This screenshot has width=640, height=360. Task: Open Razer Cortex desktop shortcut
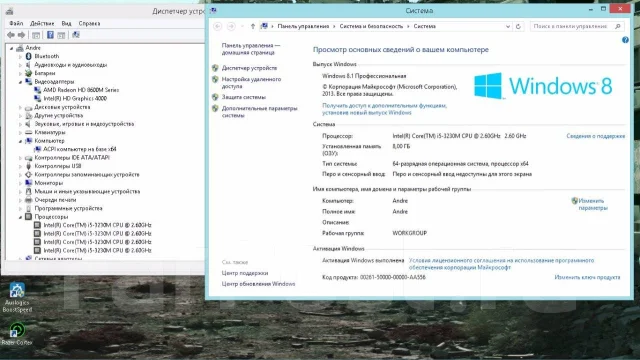[x=16, y=334]
